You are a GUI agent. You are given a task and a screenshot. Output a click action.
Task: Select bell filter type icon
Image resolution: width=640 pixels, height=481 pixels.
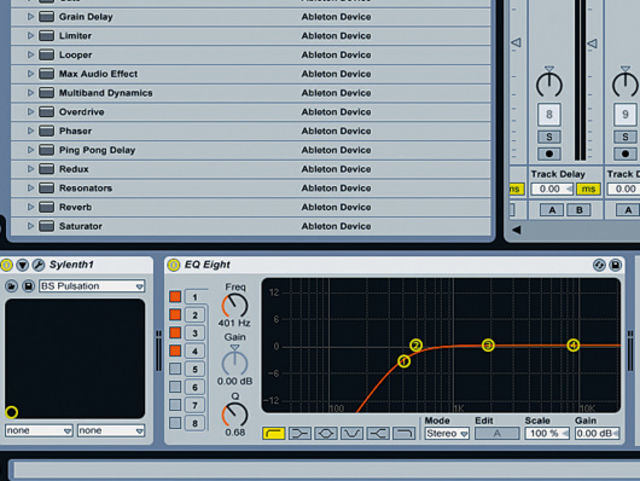(x=326, y=433)
